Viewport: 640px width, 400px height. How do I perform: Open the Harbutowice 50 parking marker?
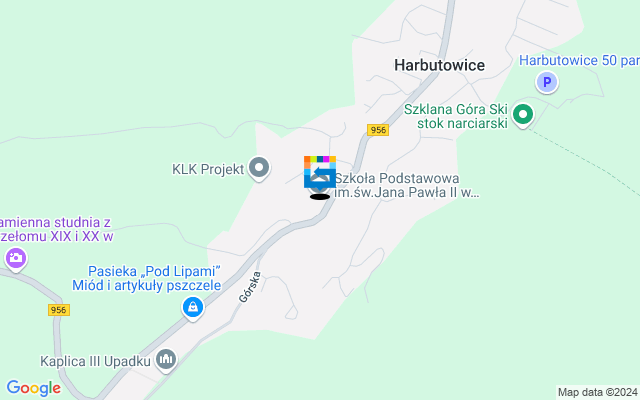tap(547, 82)
